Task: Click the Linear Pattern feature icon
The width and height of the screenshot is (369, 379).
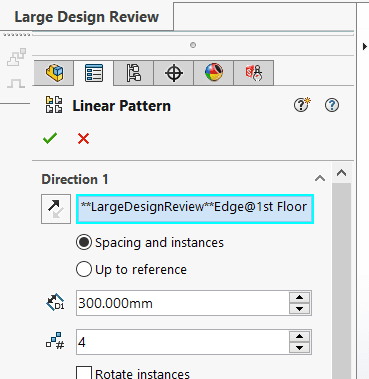Action: coord(54,105)
